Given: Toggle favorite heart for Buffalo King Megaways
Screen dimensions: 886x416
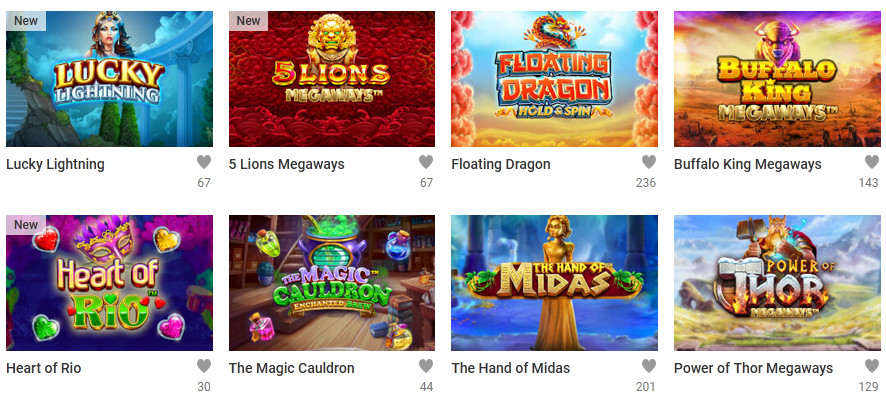Looking at the screenshot, I should point(872,162).
